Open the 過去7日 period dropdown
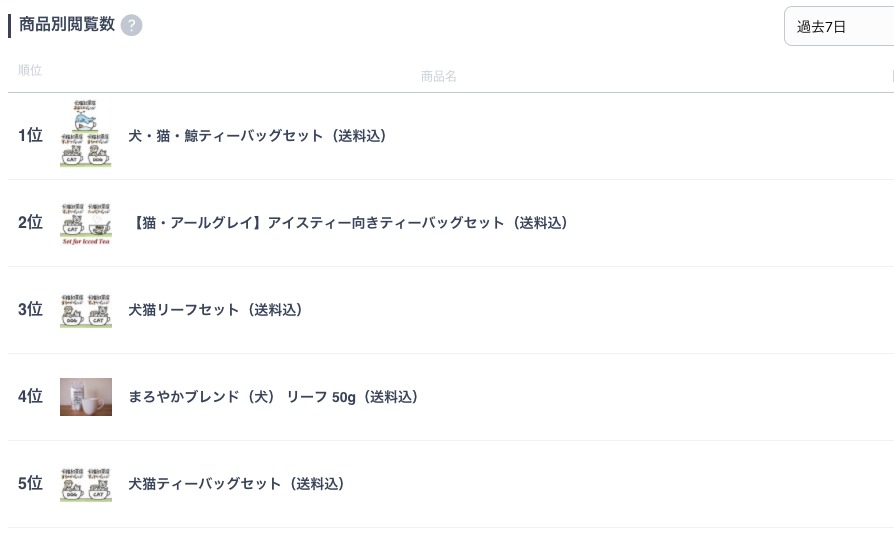This screenshot has width=894, height=537. [x=839, y=26]
